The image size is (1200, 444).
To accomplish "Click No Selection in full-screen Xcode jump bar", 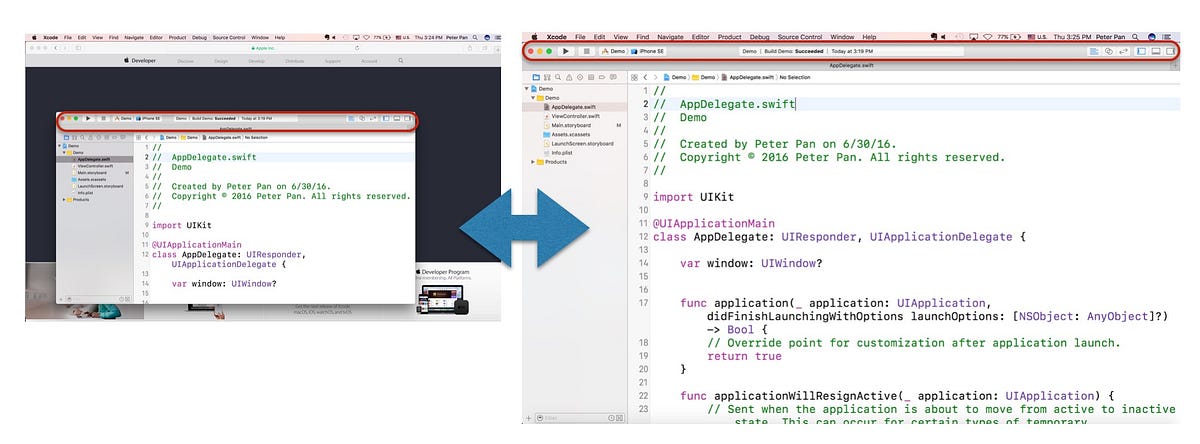I will click(795, 77).
